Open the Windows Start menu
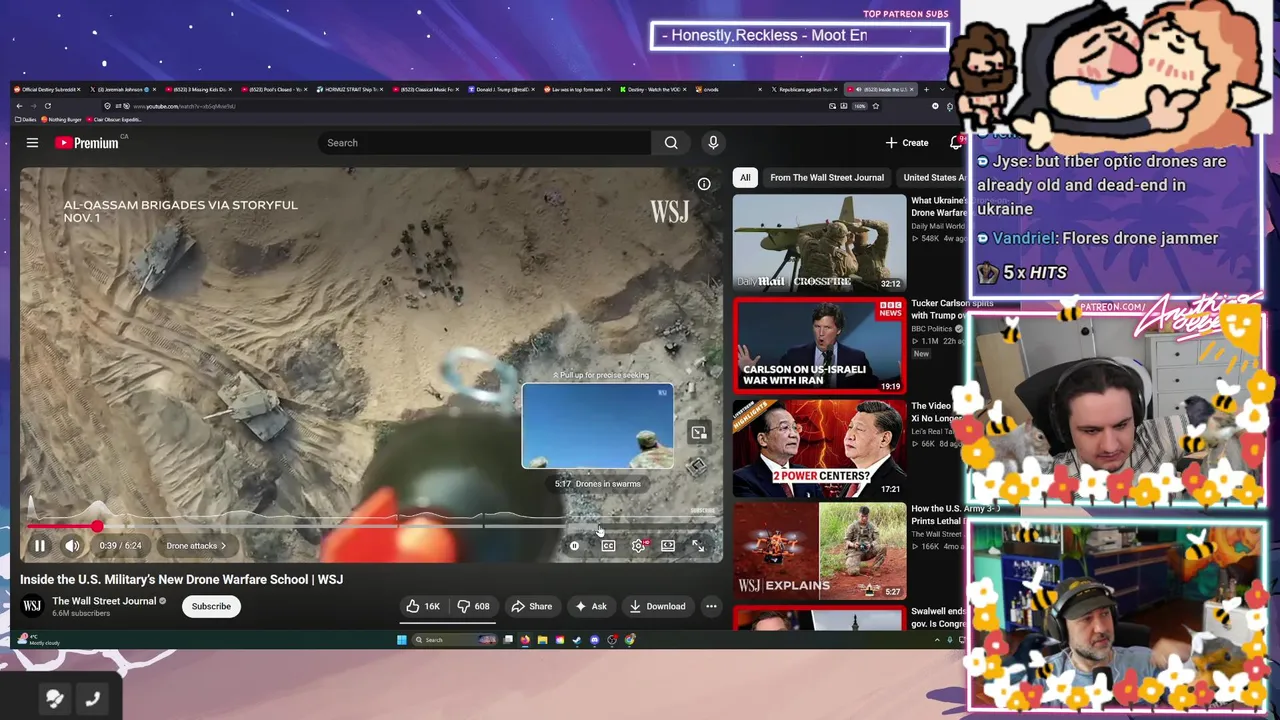The image size is (1280, 720). pyautogui.click(x=402, y=640)
